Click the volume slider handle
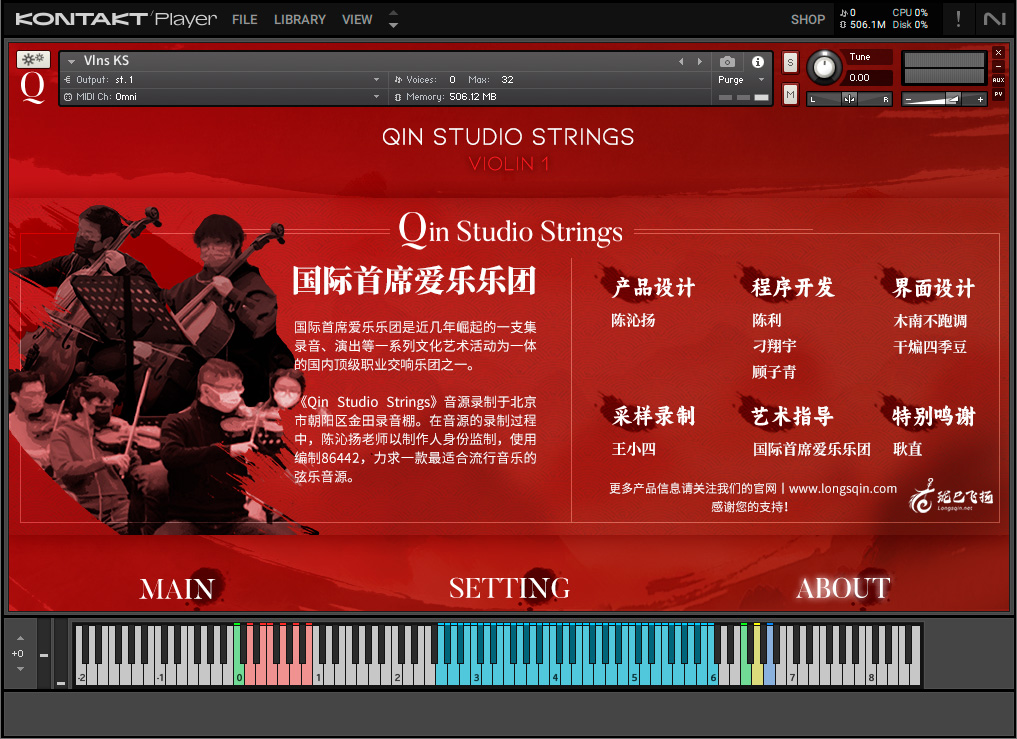The image size is (1017, 739). (952, 99)
